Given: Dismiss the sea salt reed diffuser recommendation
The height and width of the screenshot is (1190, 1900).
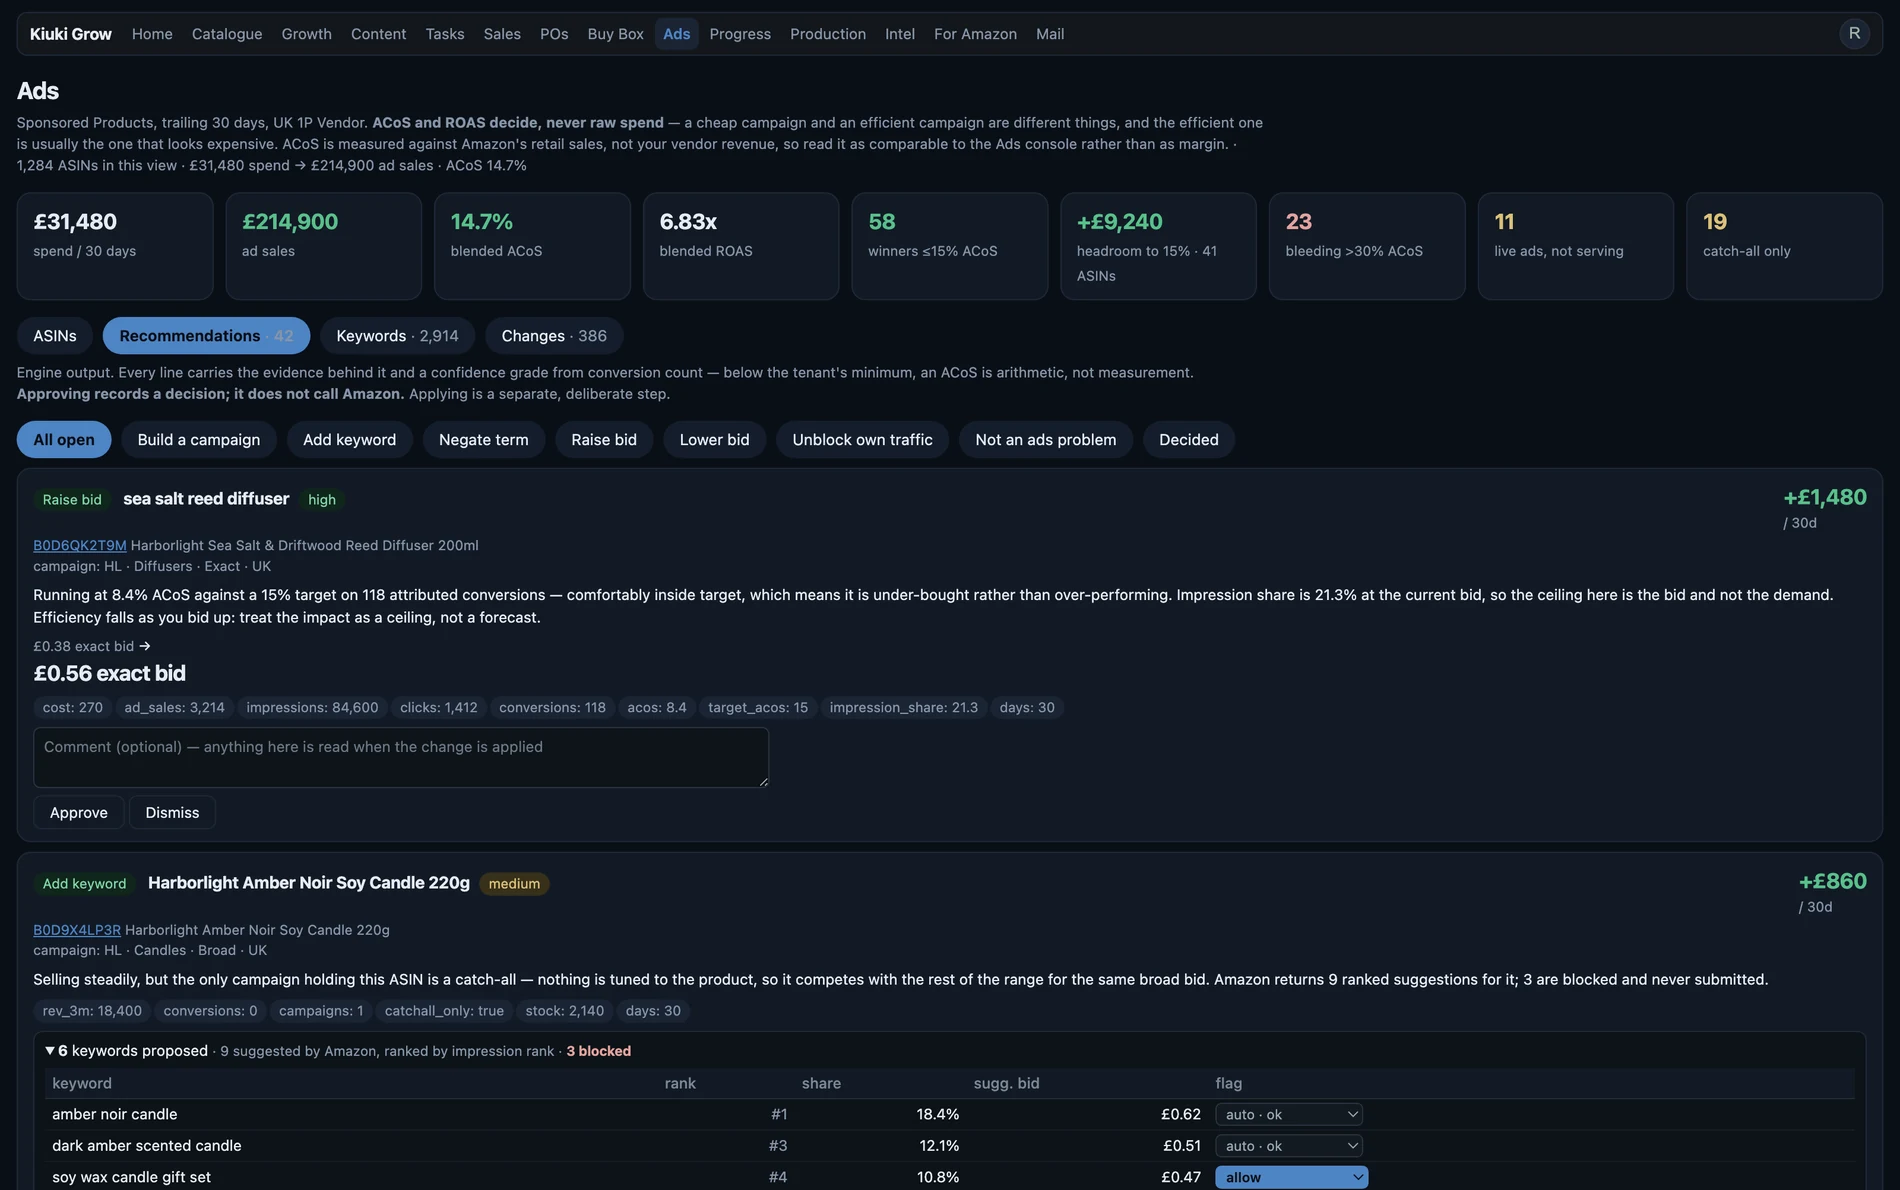Looking at the screenshot, I should coord(172,812).
